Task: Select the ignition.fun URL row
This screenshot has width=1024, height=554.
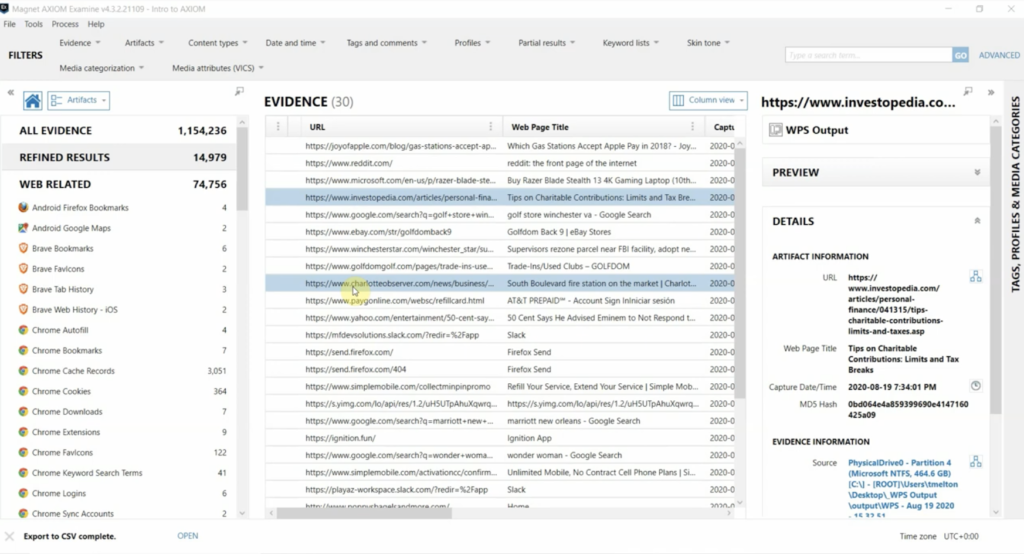Action: tap(500, 438)
